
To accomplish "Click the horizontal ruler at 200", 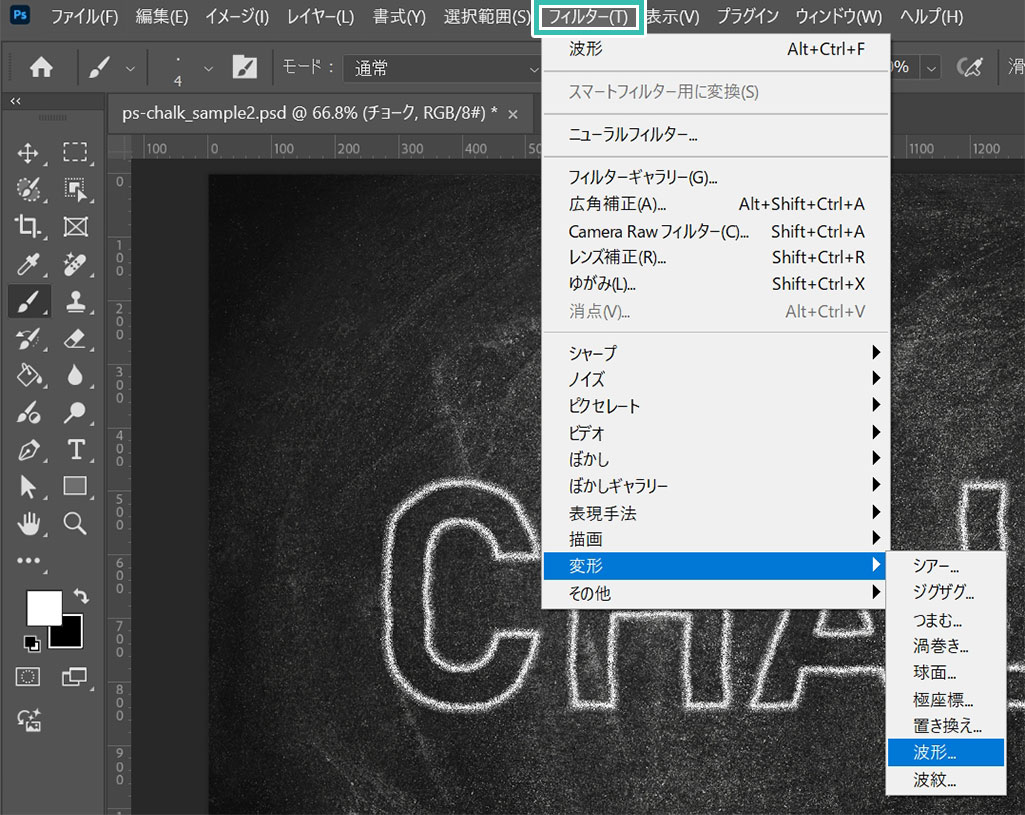I will click(348, 148).
